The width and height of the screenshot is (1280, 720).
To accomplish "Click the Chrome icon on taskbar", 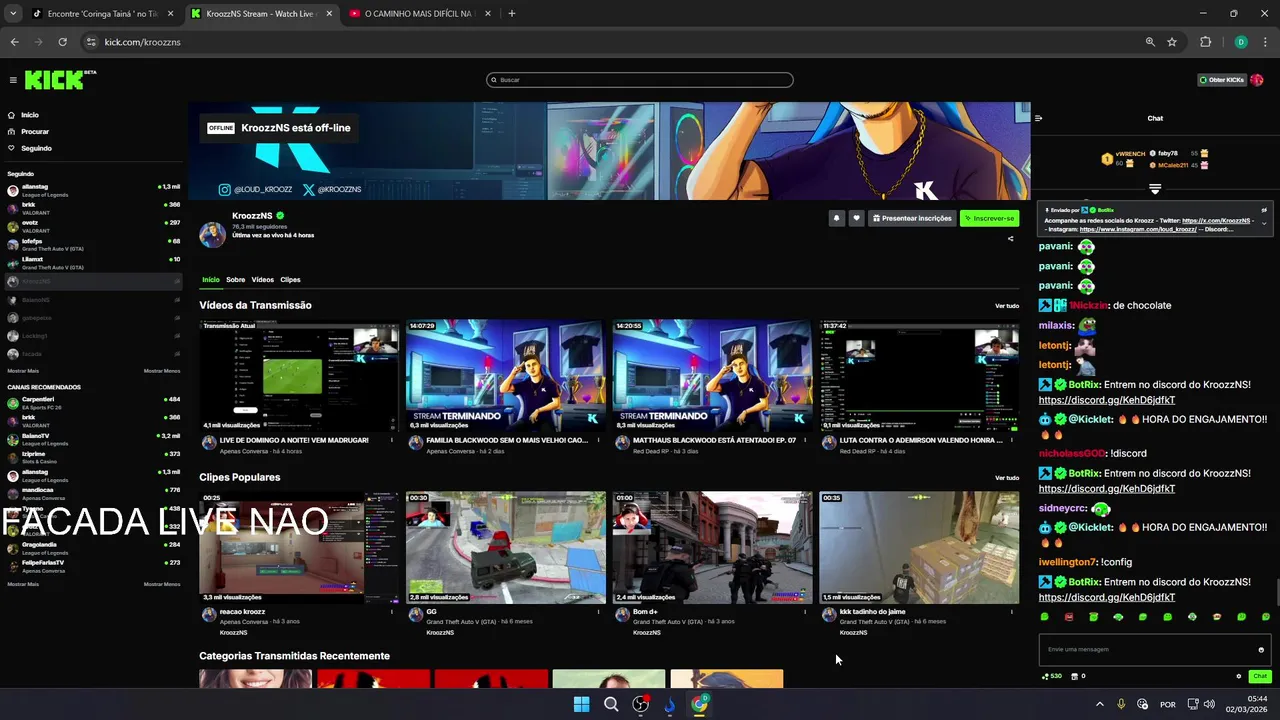I will (699, 704).
